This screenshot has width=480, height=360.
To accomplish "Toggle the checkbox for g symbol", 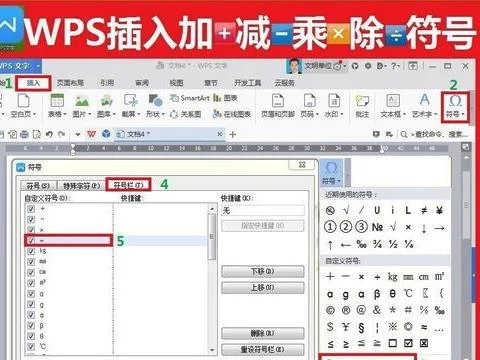I will pyautogui.click(x=31, y=304).
